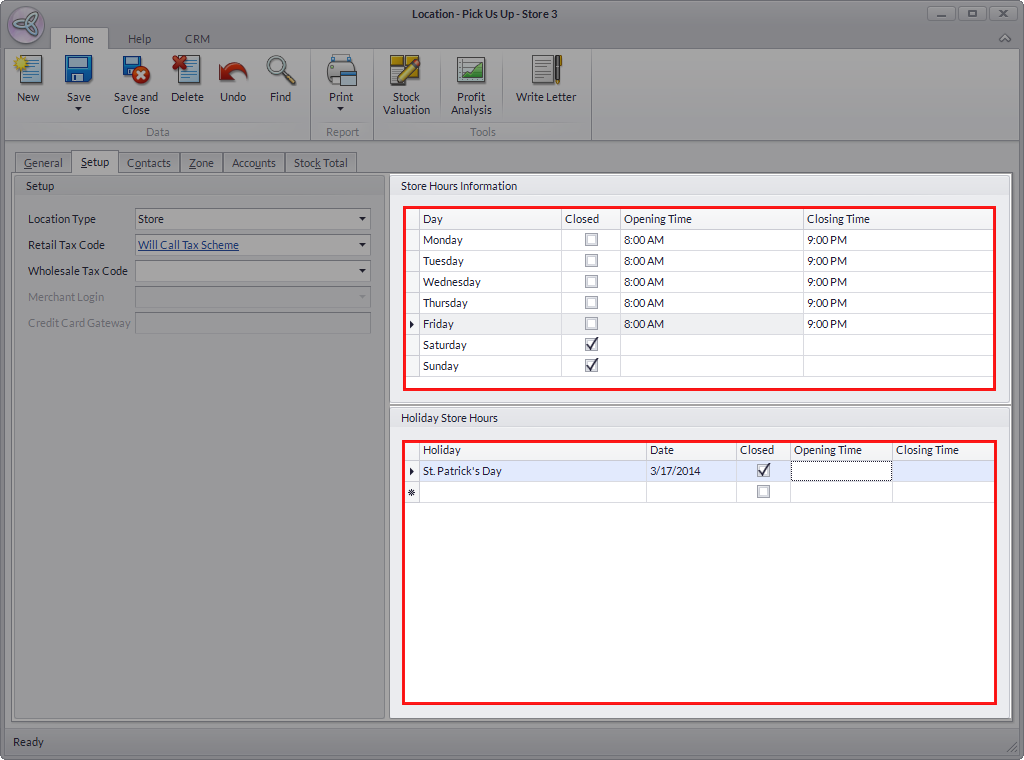
Task: Uncheck the Closed box for Saturday
Action: tap(591, 345)
